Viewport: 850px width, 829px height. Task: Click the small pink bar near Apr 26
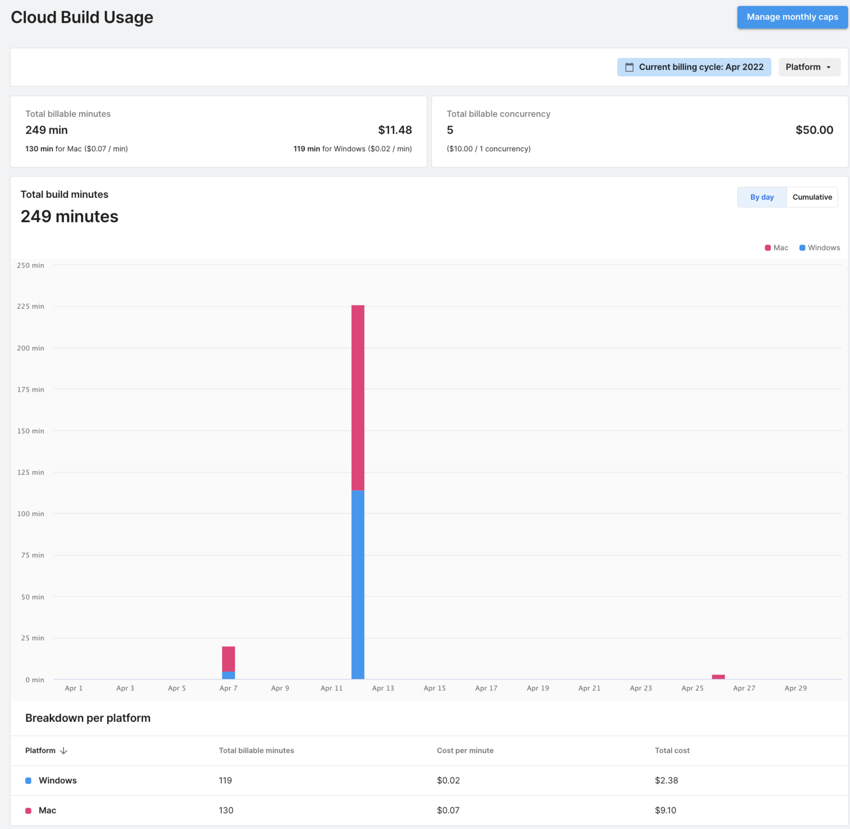718,676
